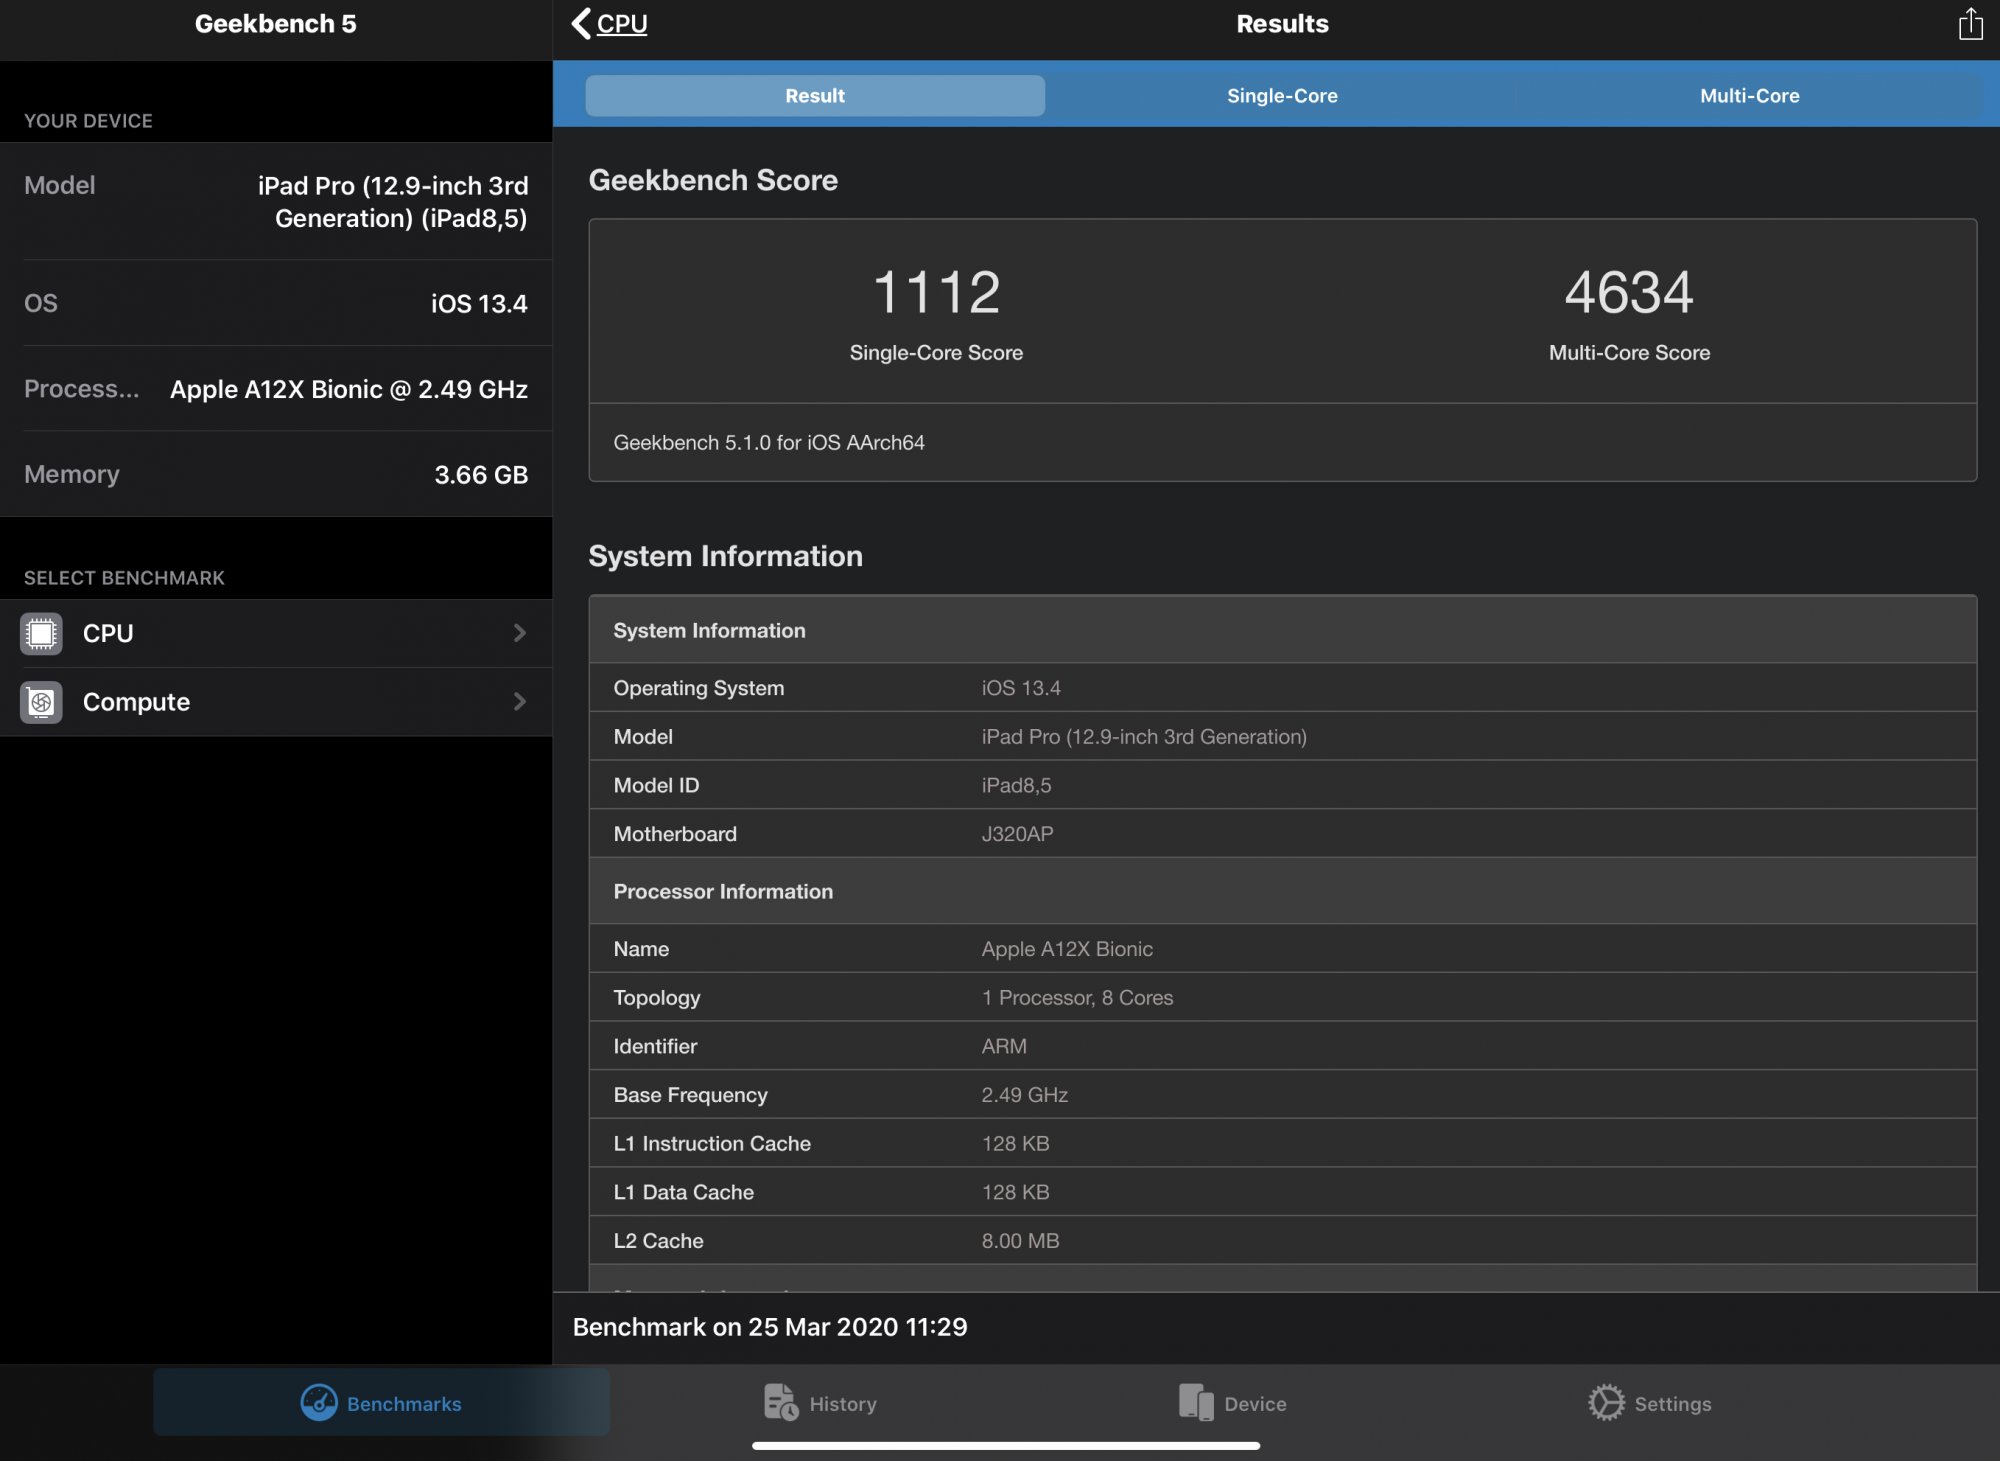Click the 'Multi-Core Score' caption

pyautogui.click(x=1629, y=353)
